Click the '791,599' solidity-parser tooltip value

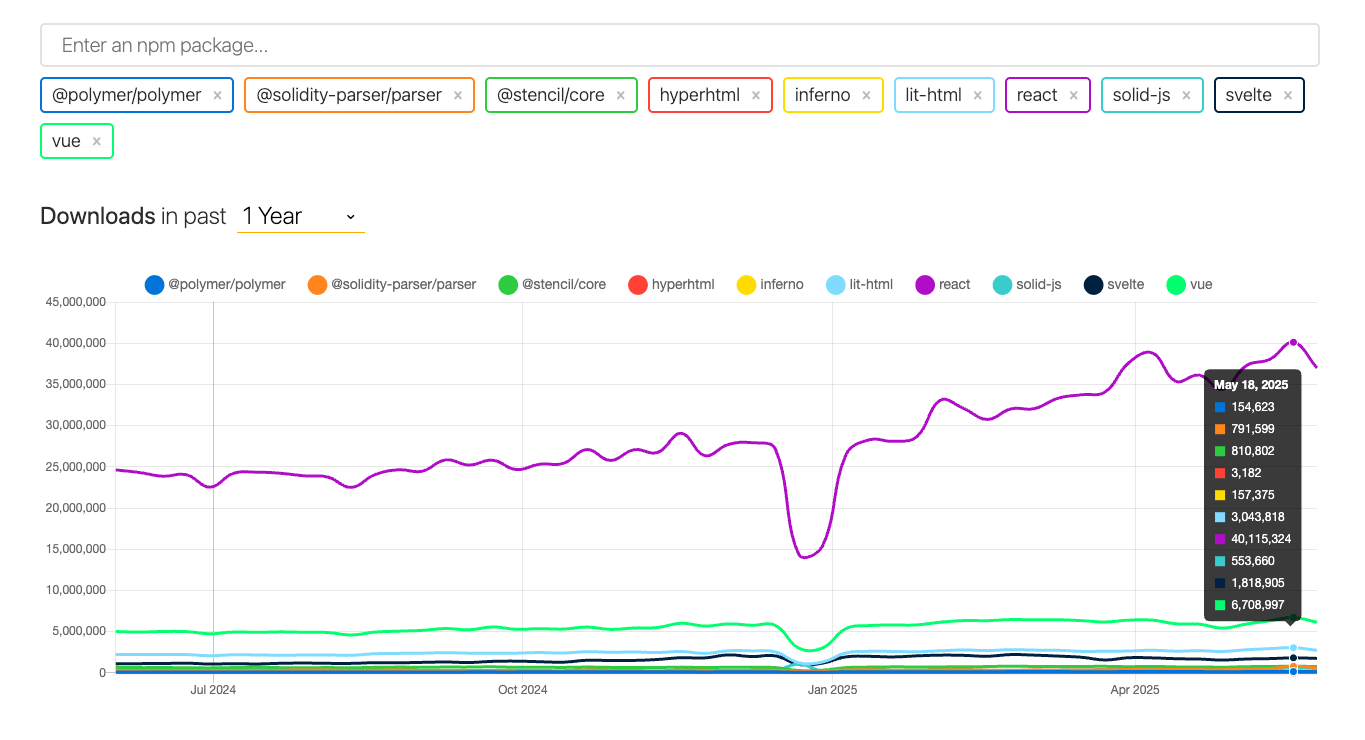[x=1253, y=429]
